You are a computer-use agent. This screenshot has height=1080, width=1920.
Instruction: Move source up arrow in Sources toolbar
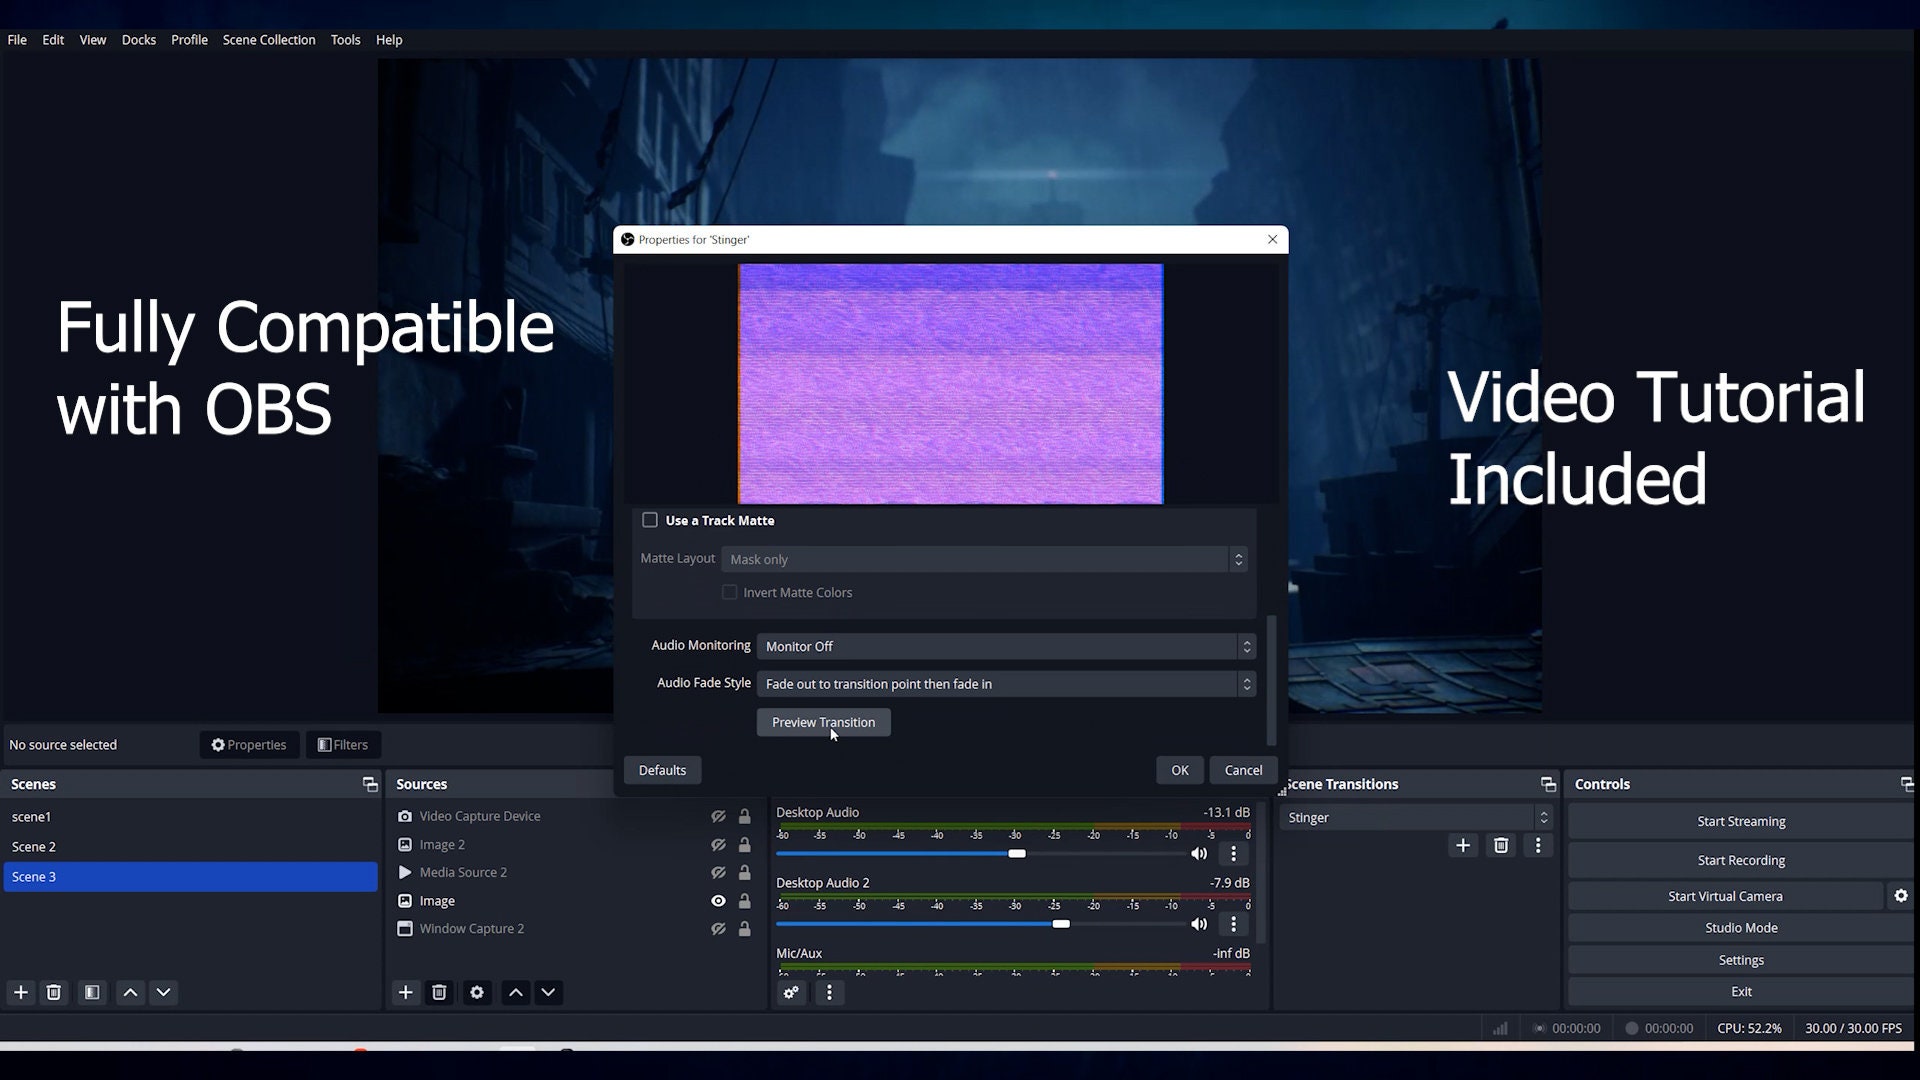click(x=515, y=992)
